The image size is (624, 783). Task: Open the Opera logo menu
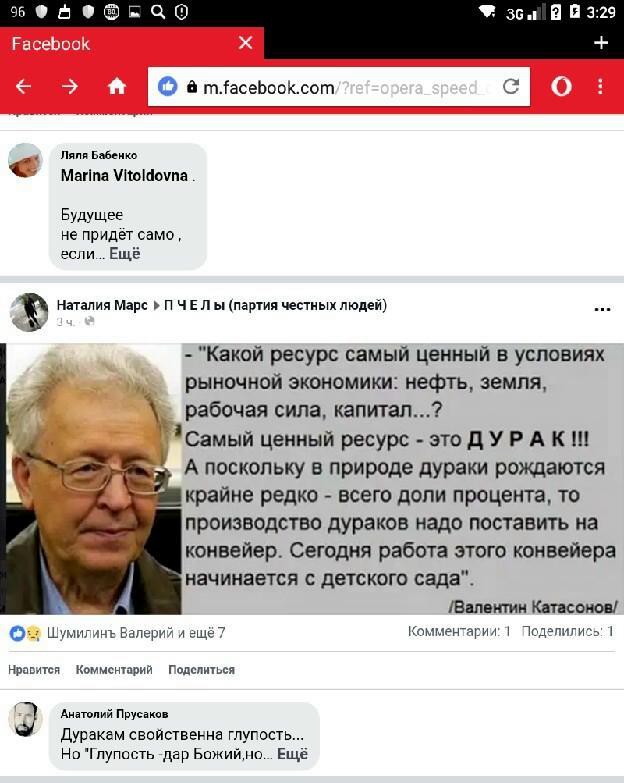(x=561, y=87)
